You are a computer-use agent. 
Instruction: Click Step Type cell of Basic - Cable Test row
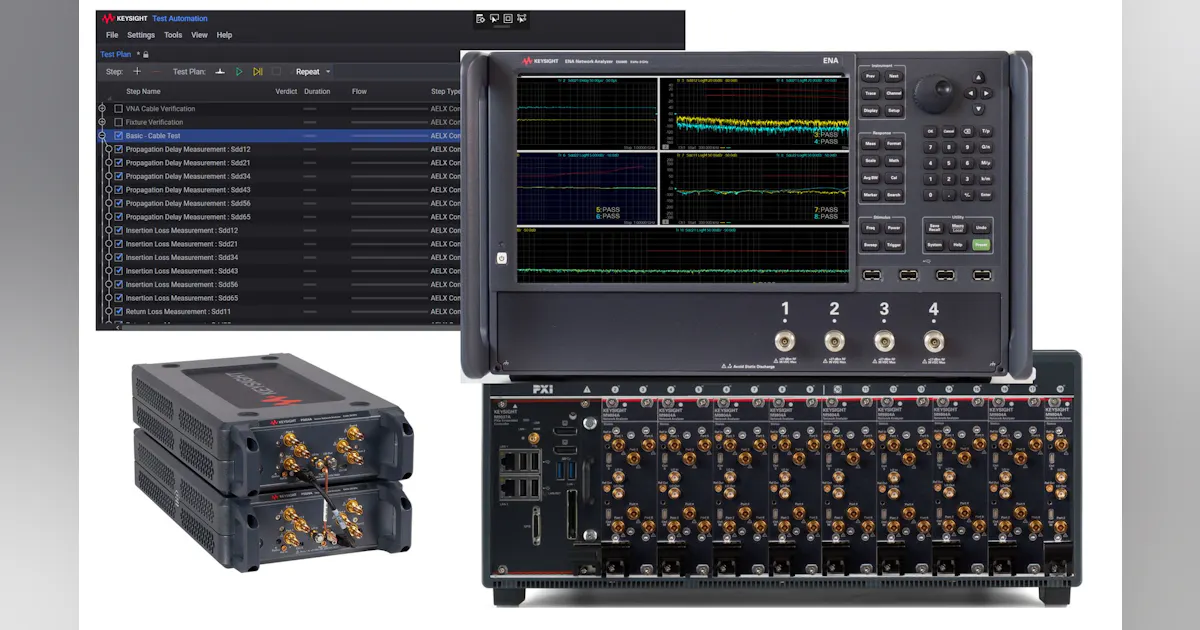click(446, 136)
